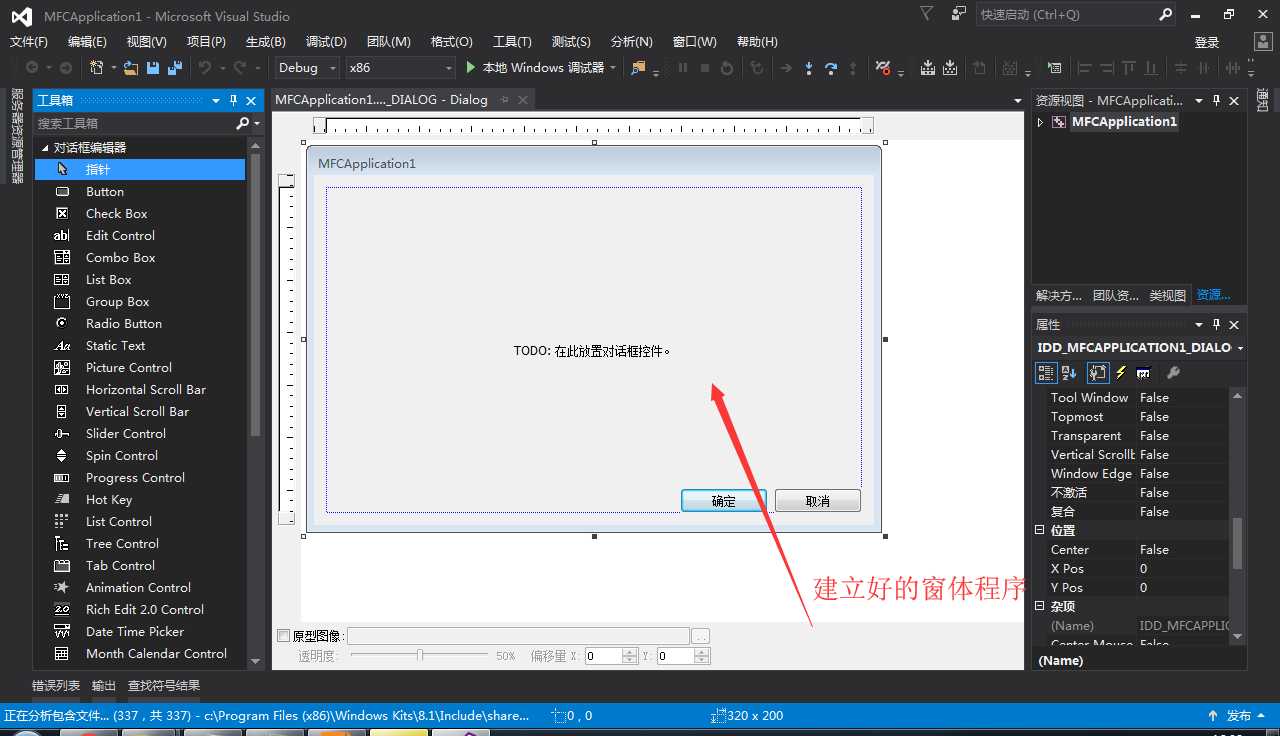This screenshot has height=736, width=1280.
Task: Click the 取消 button on dialog
Action: [818, 501]
